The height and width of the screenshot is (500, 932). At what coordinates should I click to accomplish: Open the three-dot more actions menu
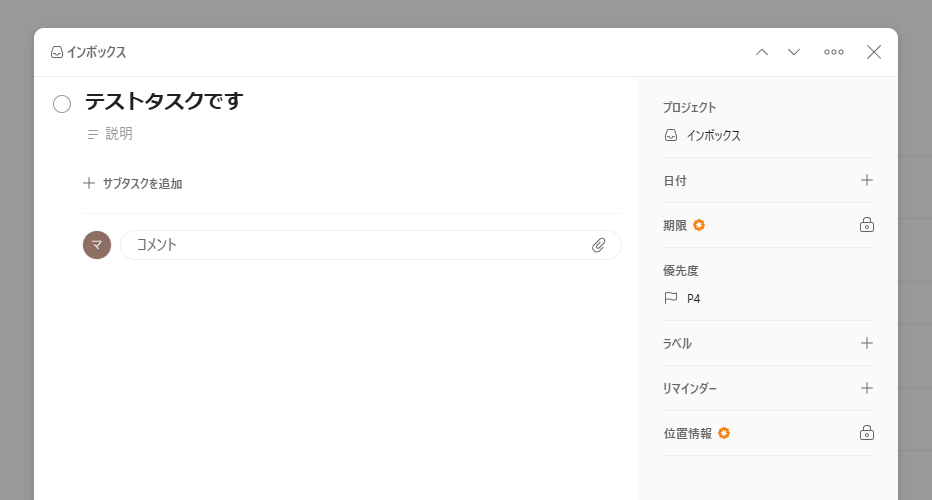tap(833, 52)
